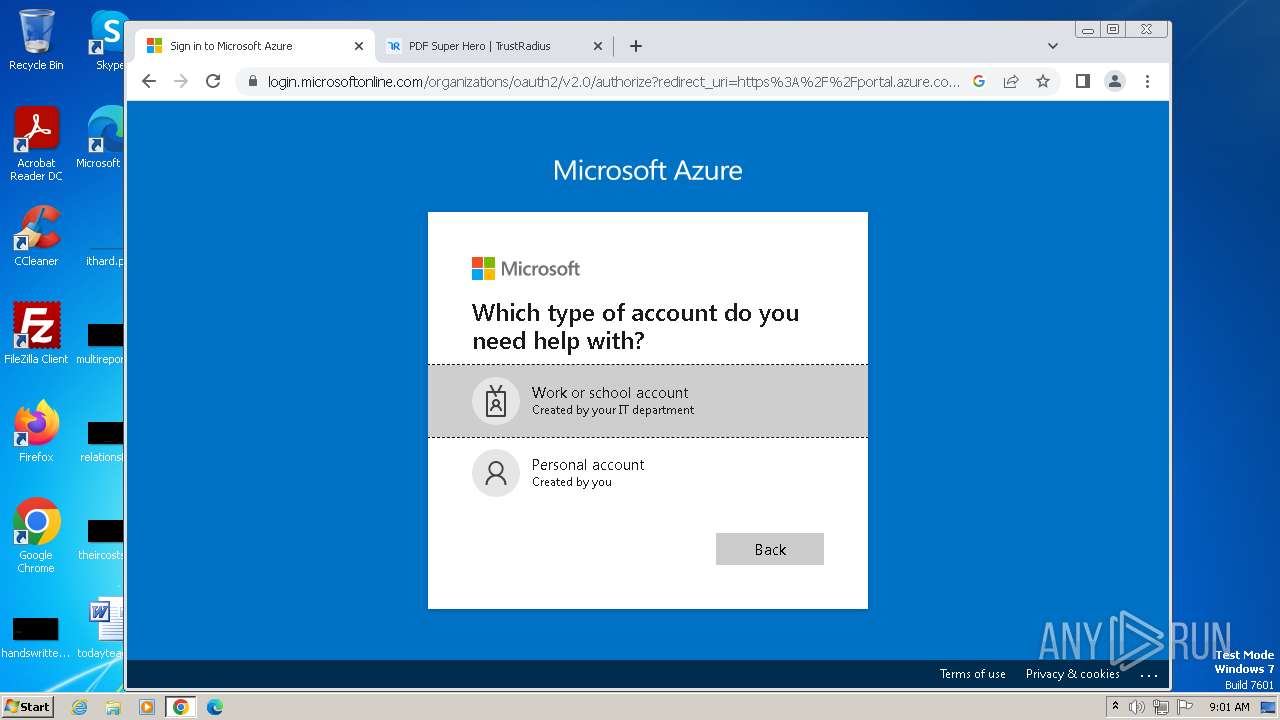Select Work or school account option
The height and width of the screenshot is (720, 1280).
point(647,401)
